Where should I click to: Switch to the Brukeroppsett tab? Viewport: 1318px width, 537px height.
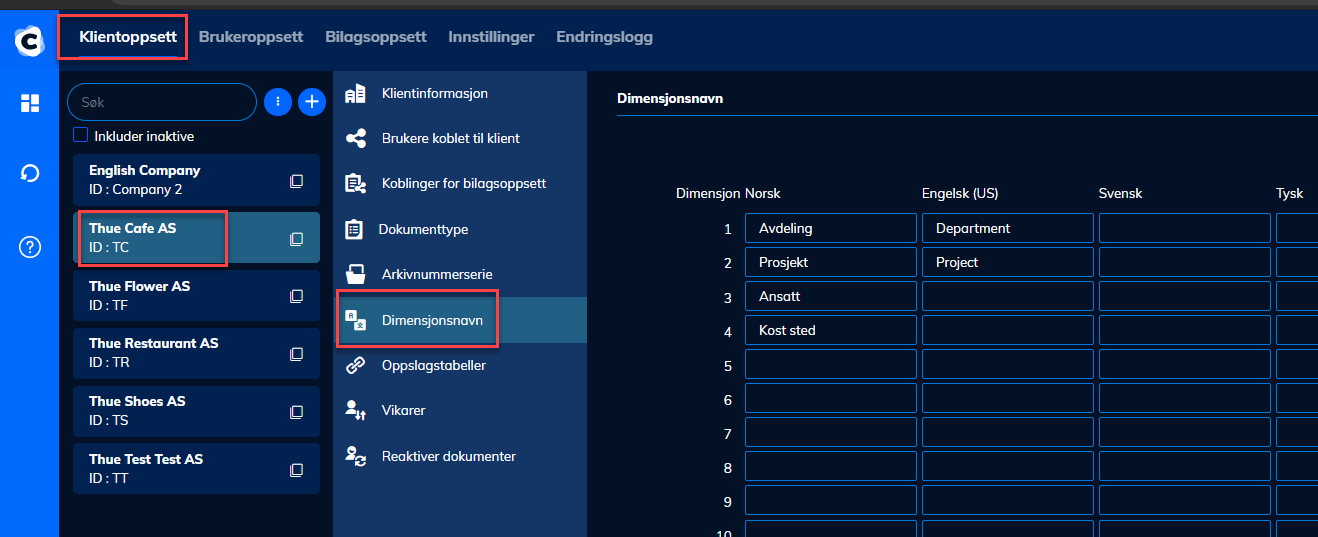click(x=250, y=37)
